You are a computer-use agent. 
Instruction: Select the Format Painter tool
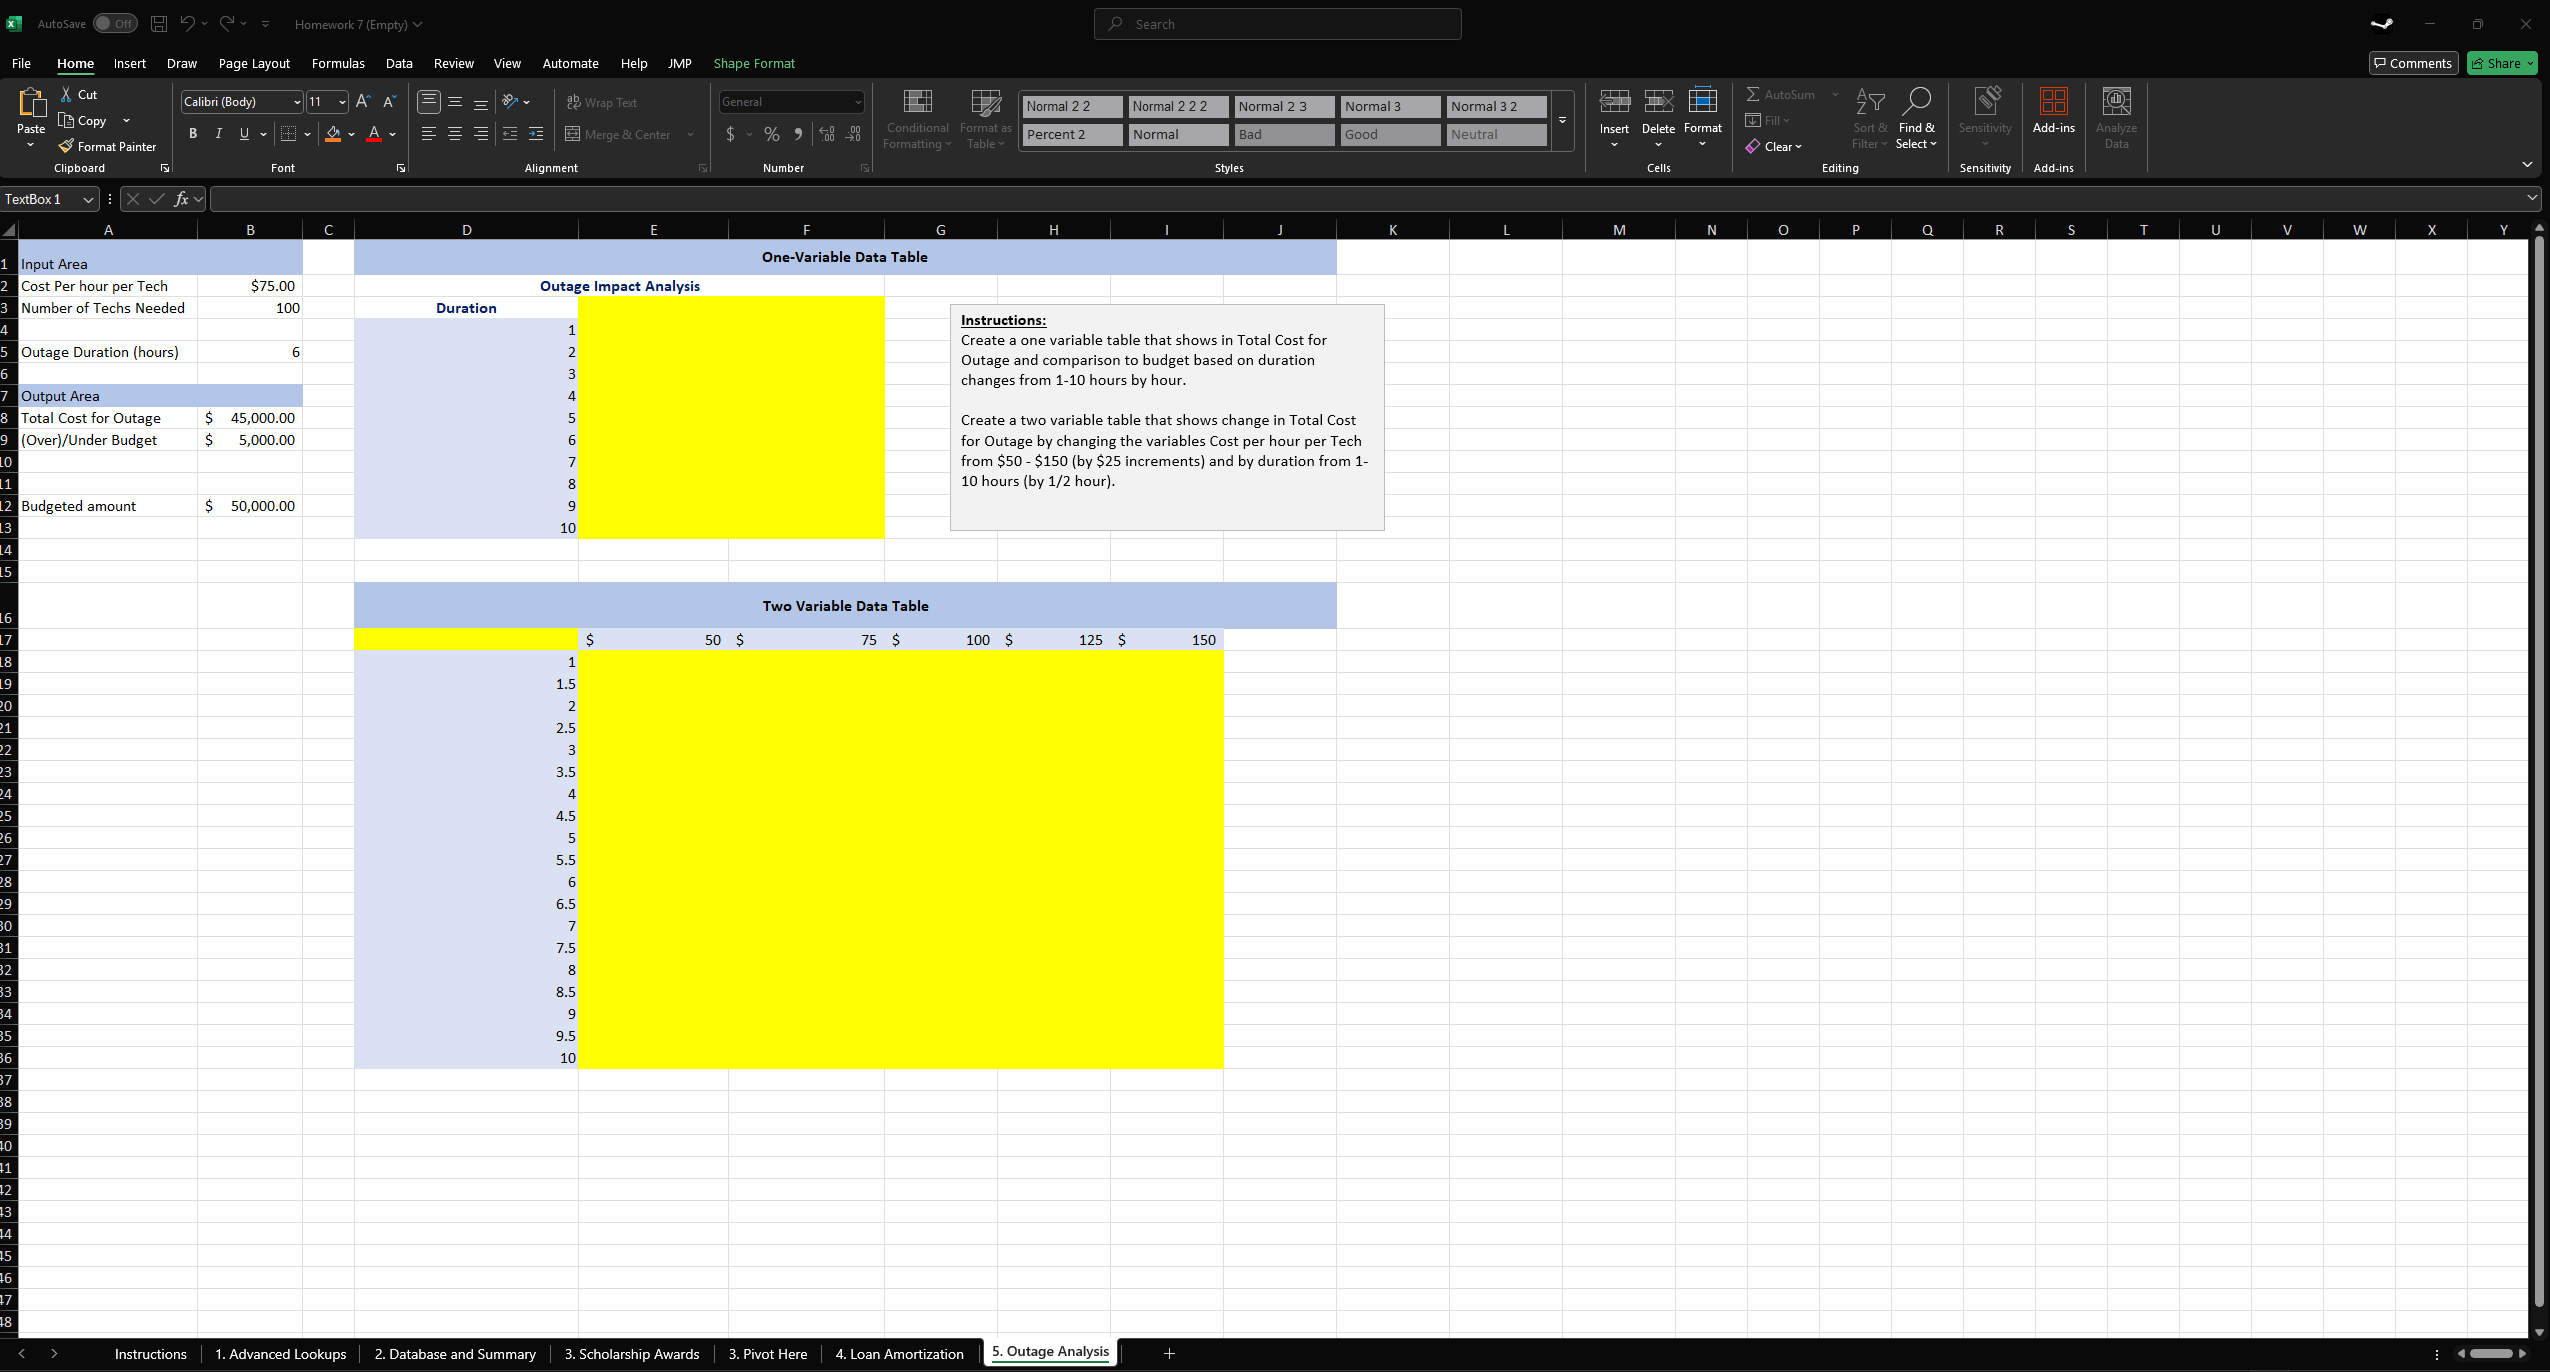[x=107, y=146]
